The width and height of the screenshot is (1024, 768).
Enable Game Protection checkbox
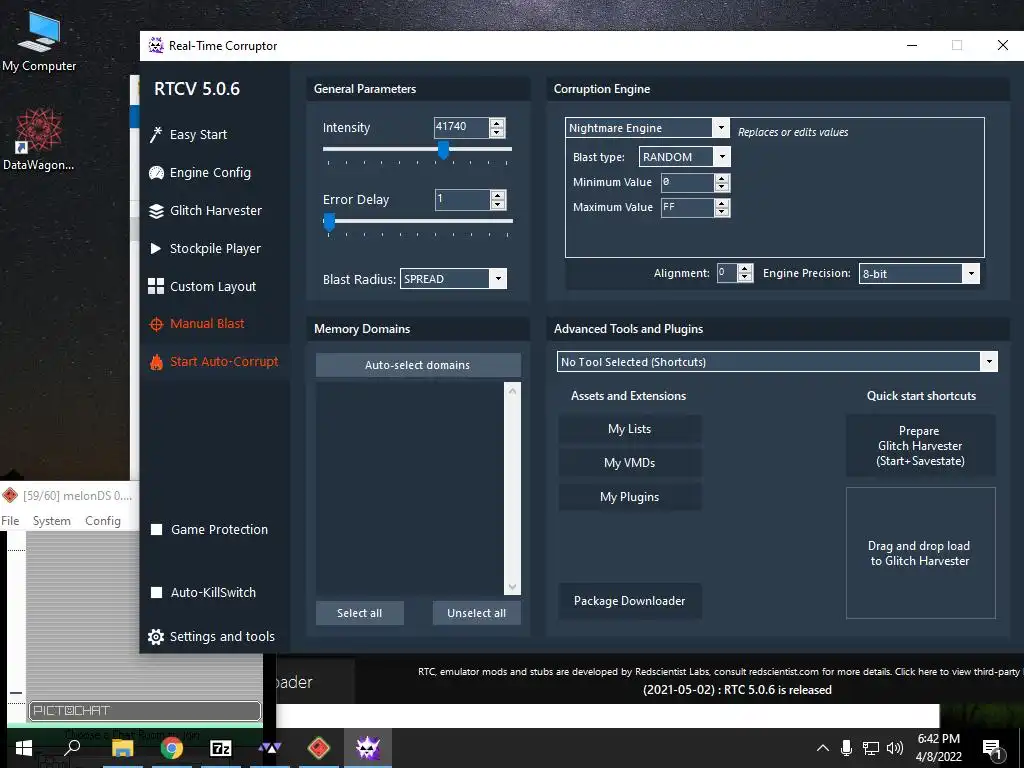pyautogui.click(x=157, y=530)
